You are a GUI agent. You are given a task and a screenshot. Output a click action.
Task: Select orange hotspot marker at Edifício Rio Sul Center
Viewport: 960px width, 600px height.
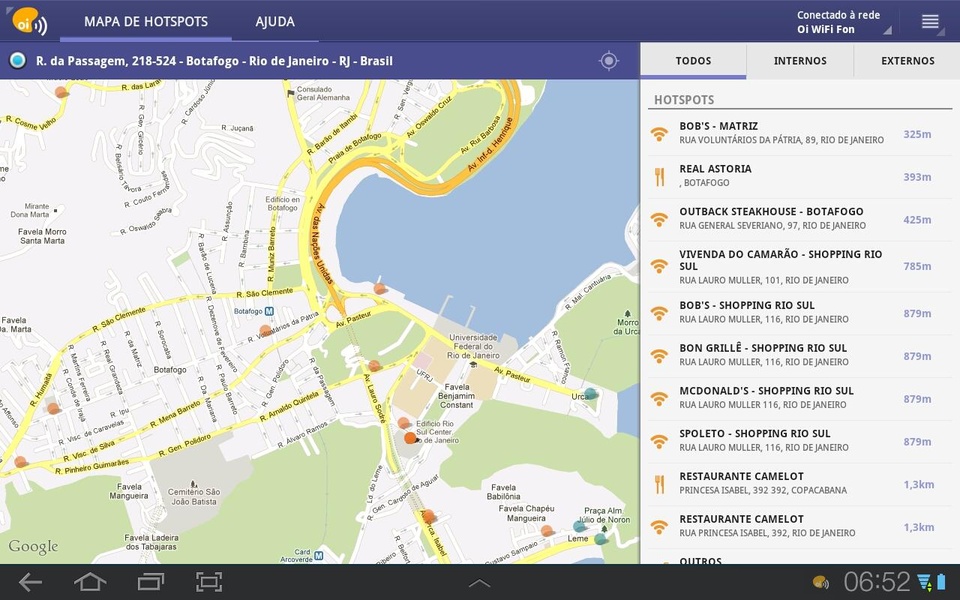pyautogui.click(x=411, y=438)
